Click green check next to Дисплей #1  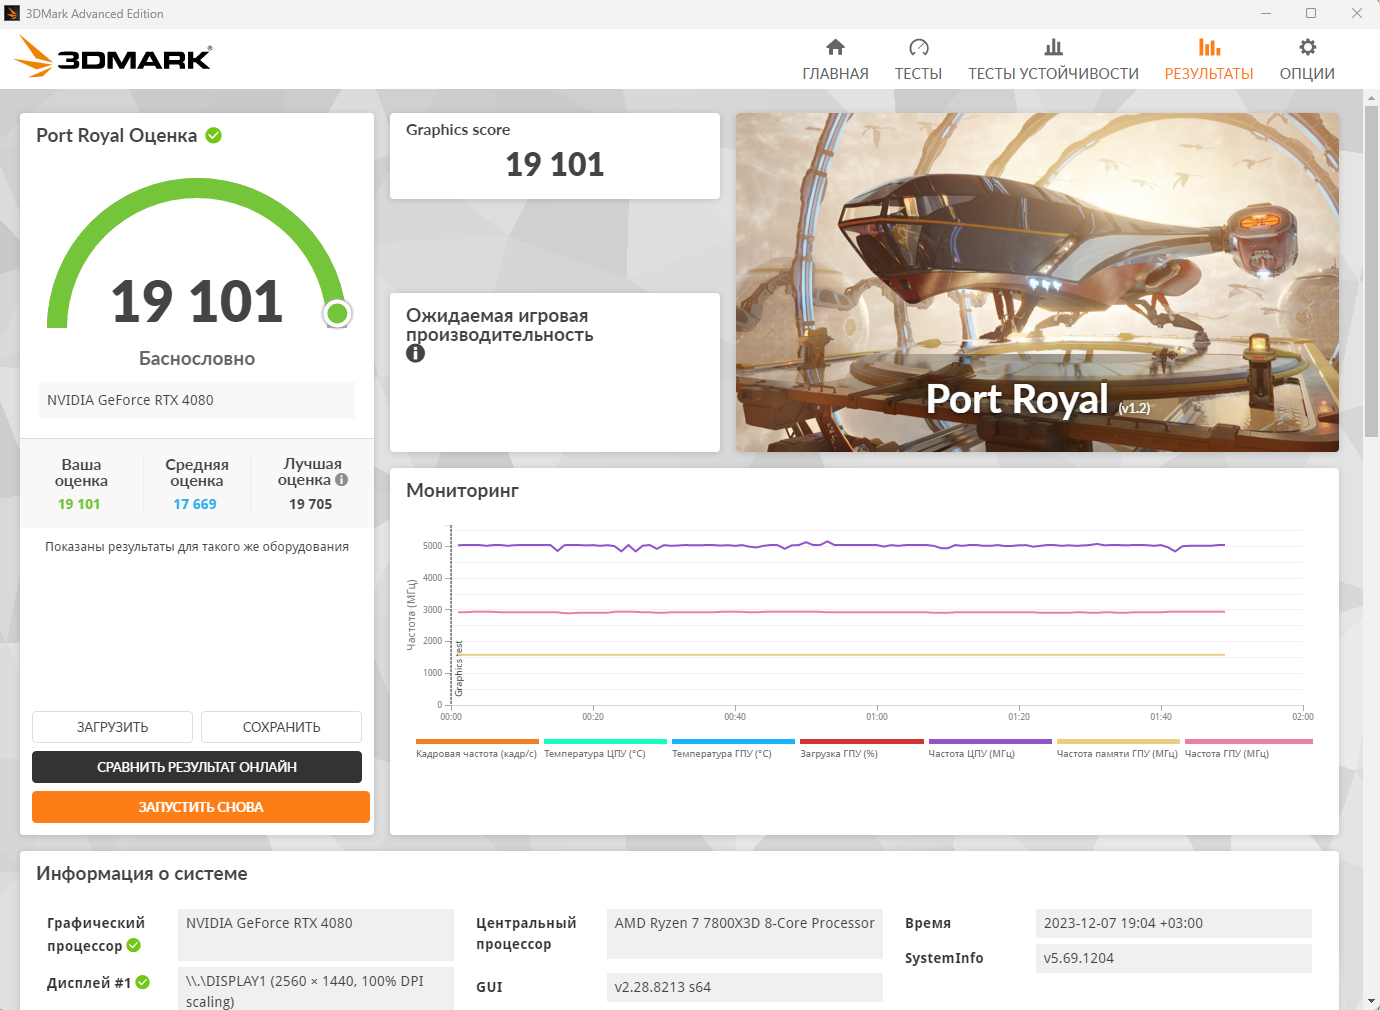coord(143,982)
